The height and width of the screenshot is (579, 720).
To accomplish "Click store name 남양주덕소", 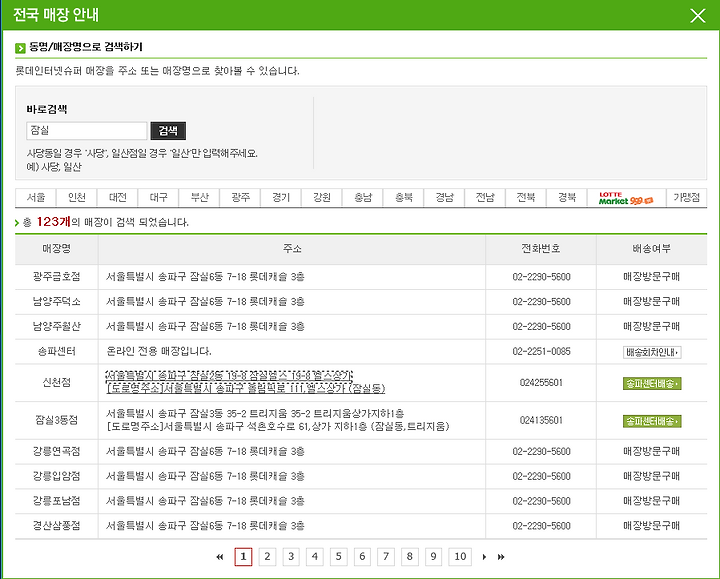I will point(56,302).
